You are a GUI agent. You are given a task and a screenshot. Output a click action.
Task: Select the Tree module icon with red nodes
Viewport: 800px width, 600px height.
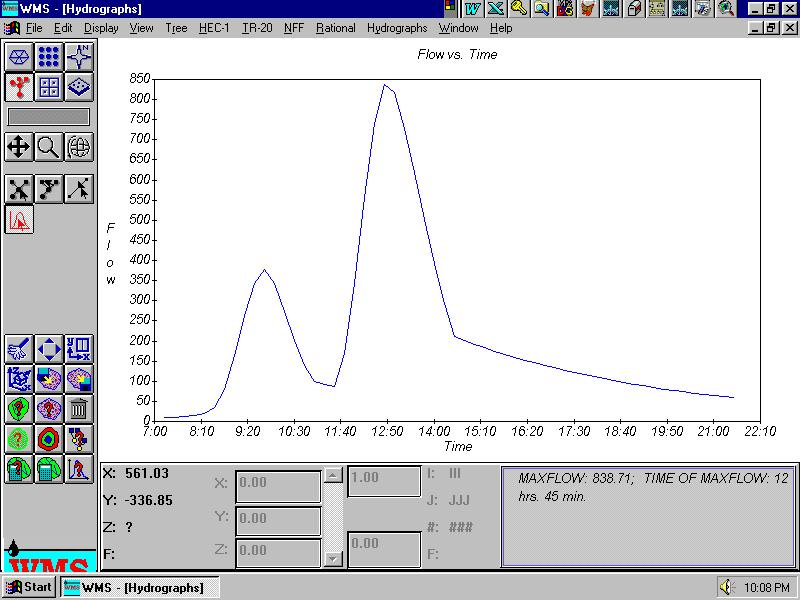[x=19, y=87]
